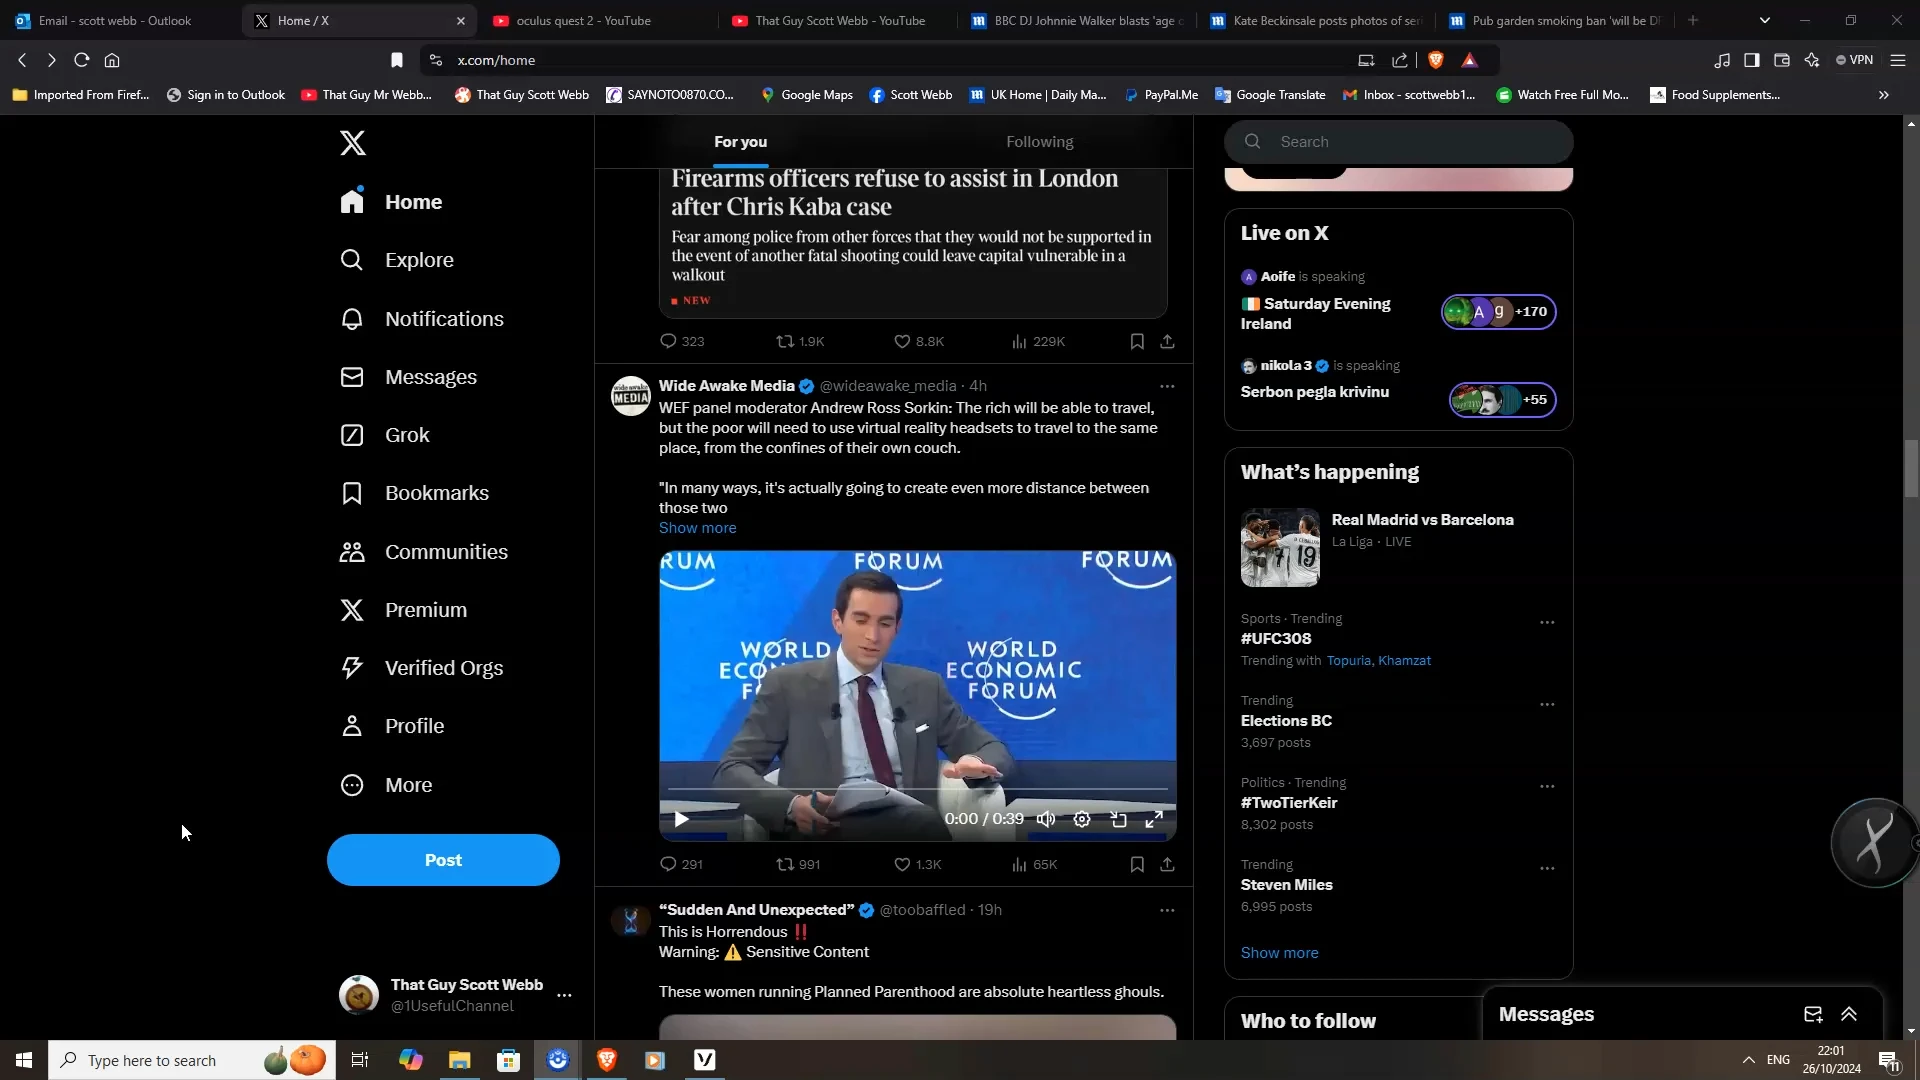
Task: Open Bookmarks from sidebar
Action: coord(415,493)
